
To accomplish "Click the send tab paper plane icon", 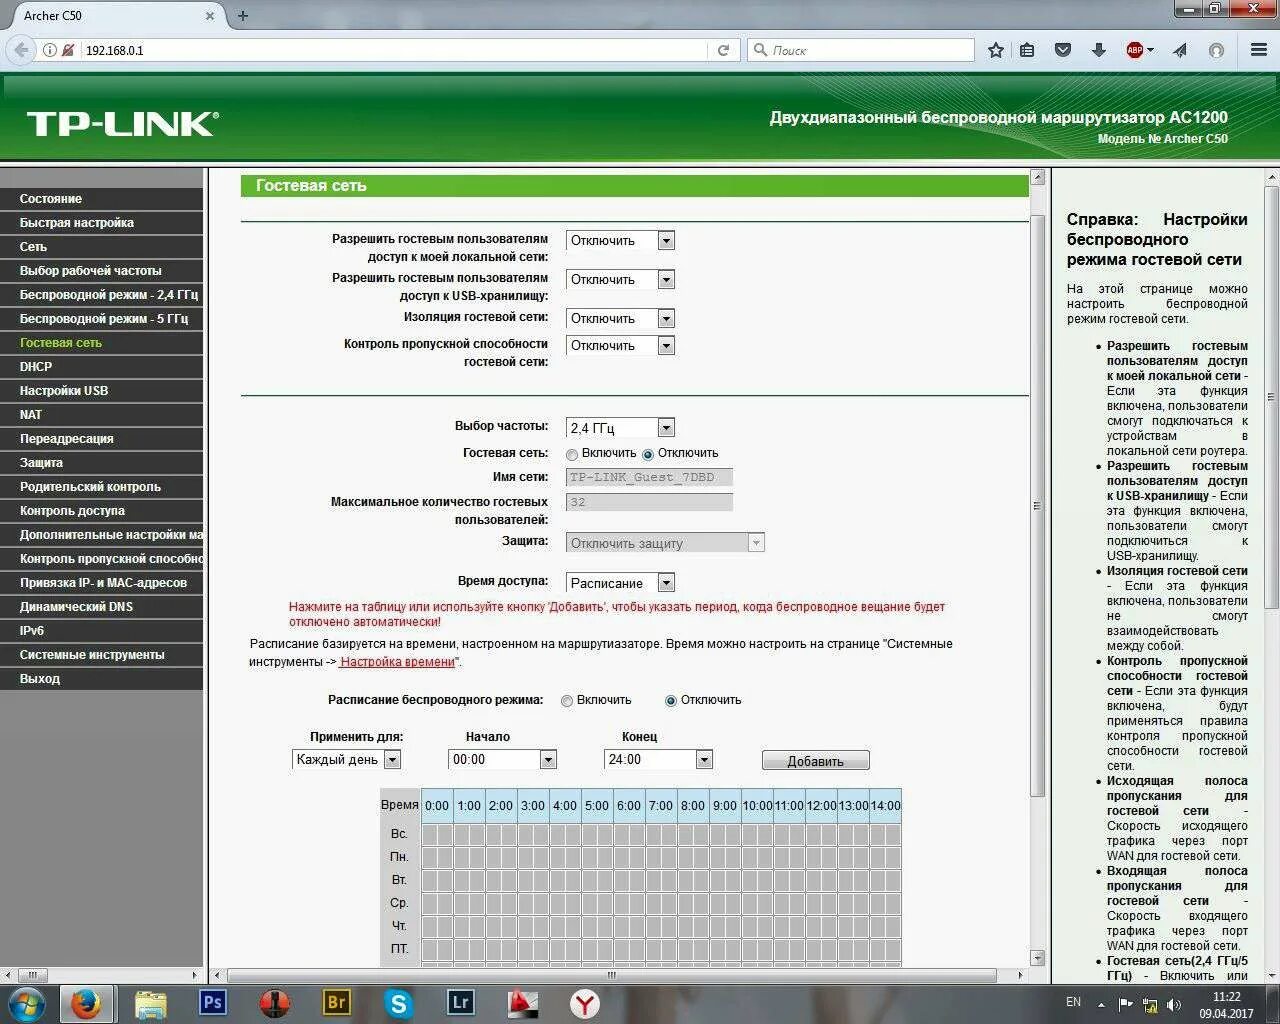I will pyautogui.click(x=1180, y=50).
